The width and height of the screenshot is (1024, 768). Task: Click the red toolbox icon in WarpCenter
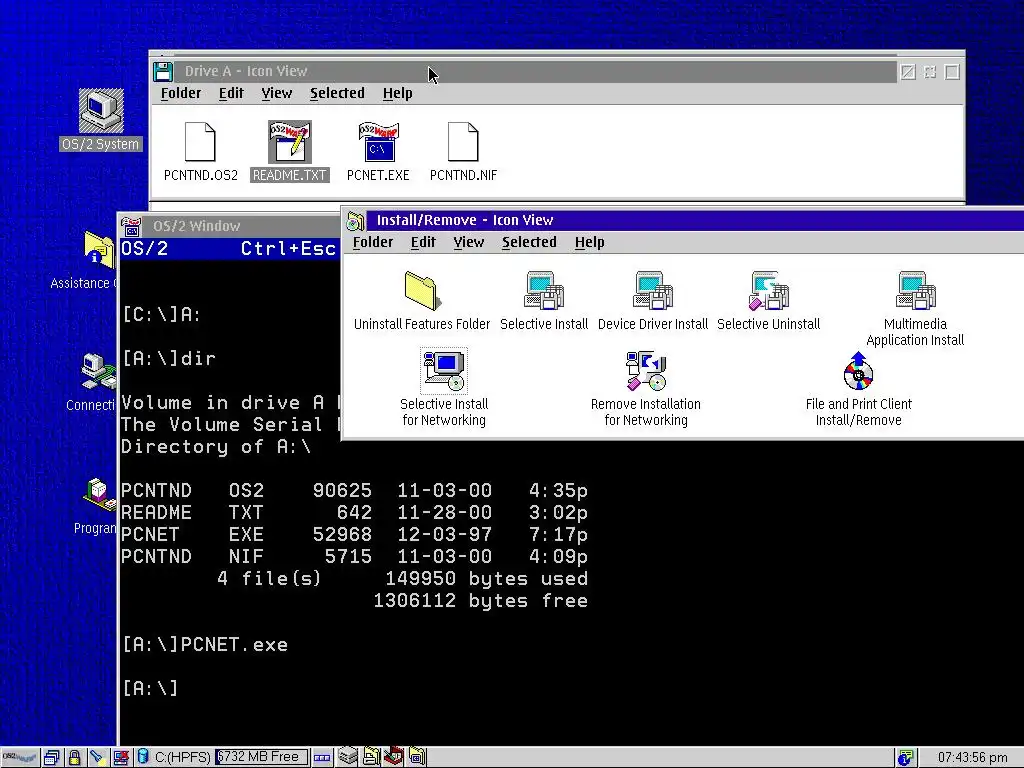(x=393, y=757)
